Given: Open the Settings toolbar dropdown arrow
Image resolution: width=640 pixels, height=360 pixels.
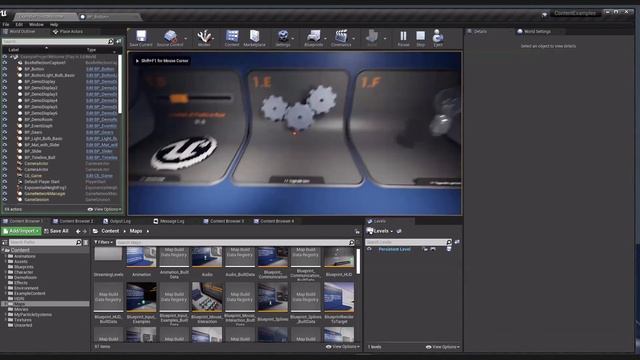Looking at the screenshot, I should (293, 39).
